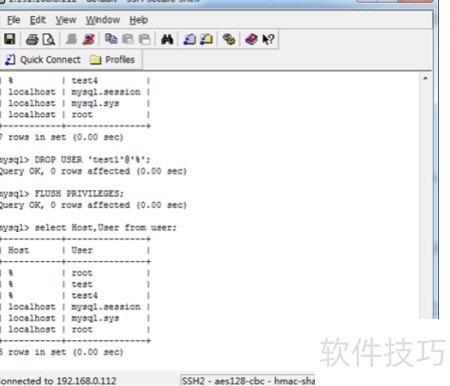Open a New File Transfer Window icon
Viewport: 450px width, 386px height.
click(206, 39)
